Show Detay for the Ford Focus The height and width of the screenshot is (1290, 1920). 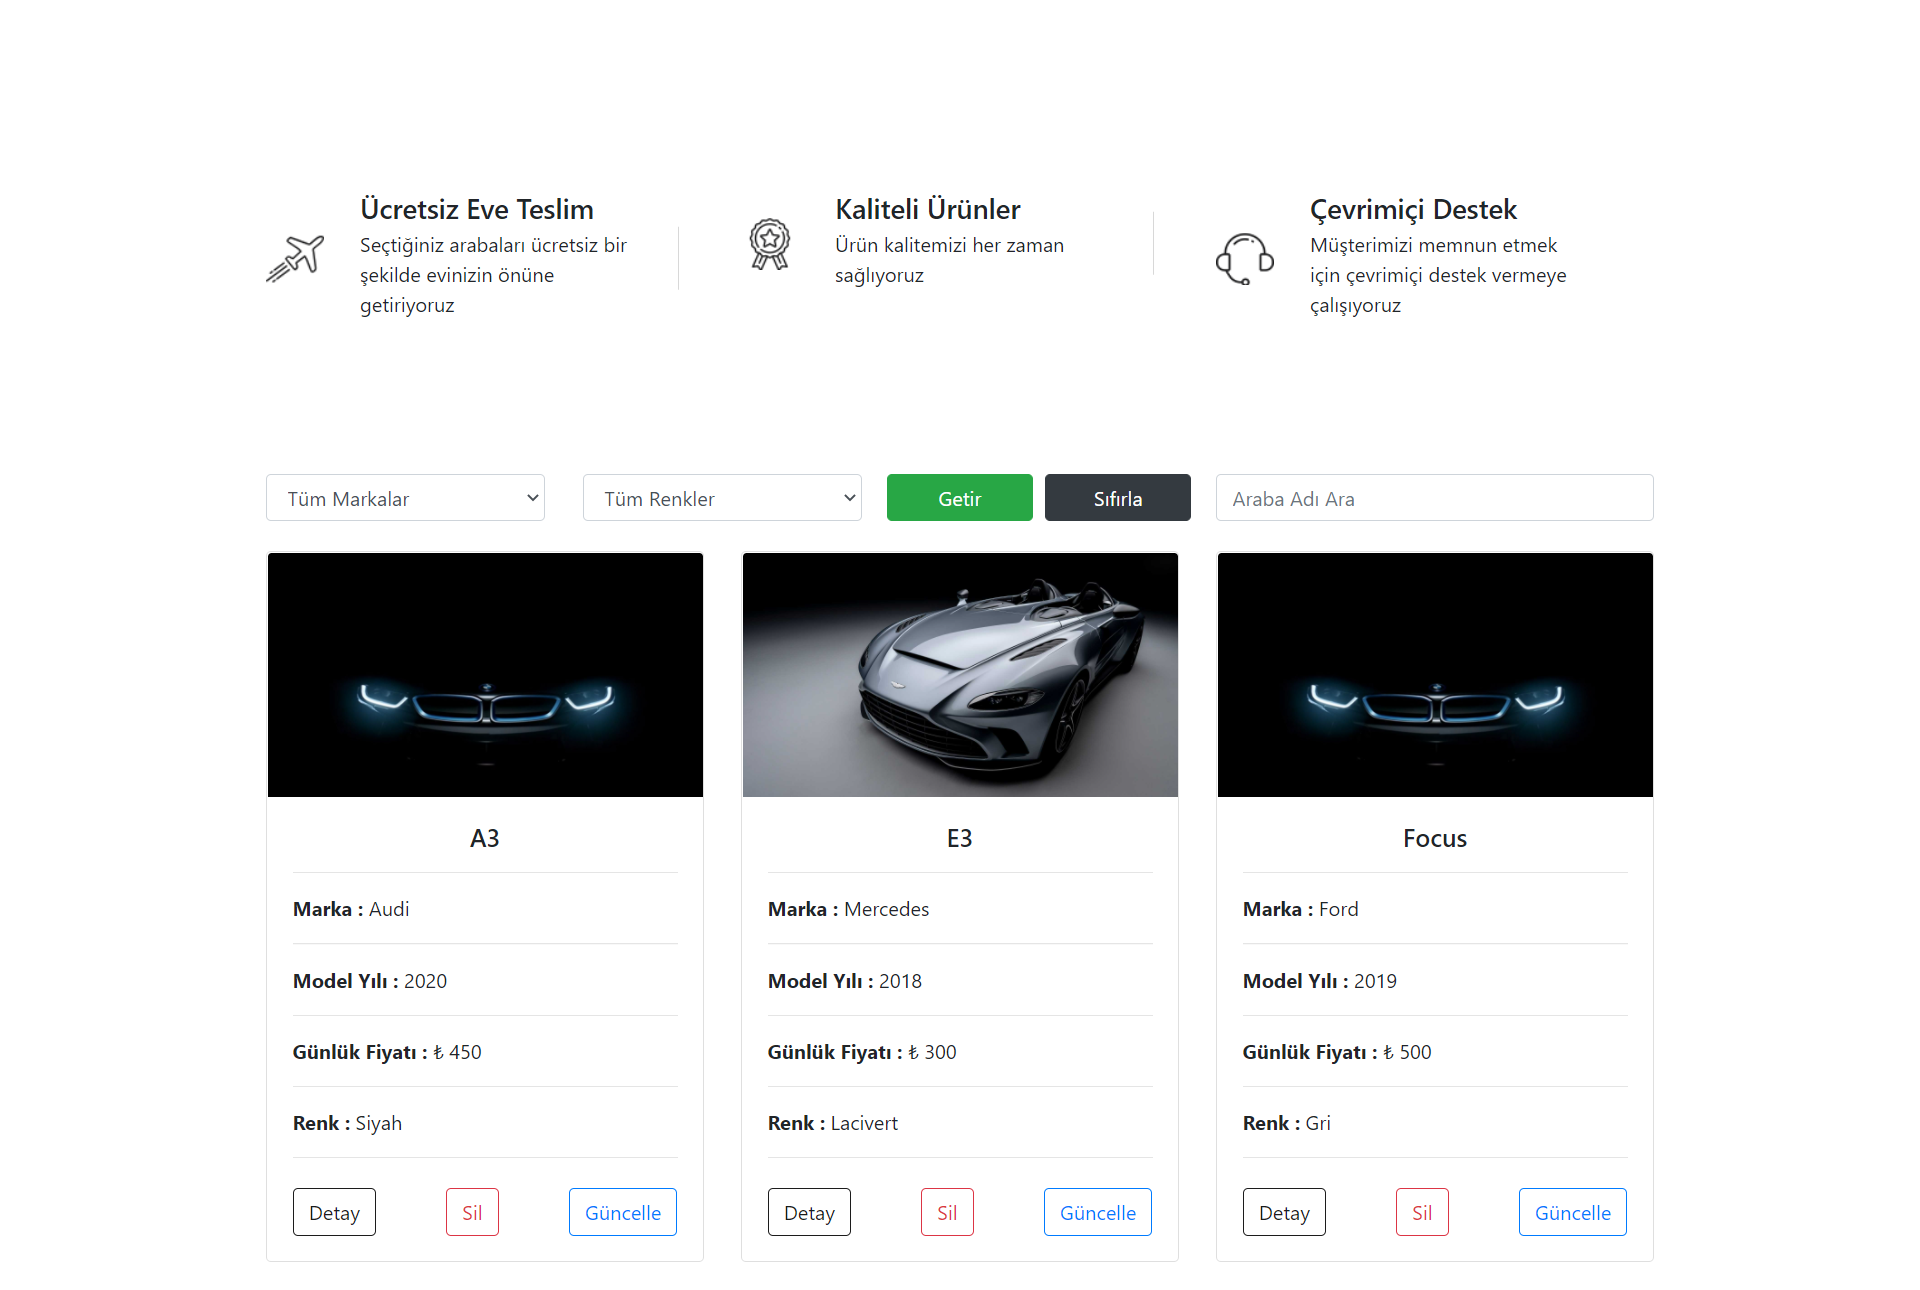click(x=1284, y=1212)
